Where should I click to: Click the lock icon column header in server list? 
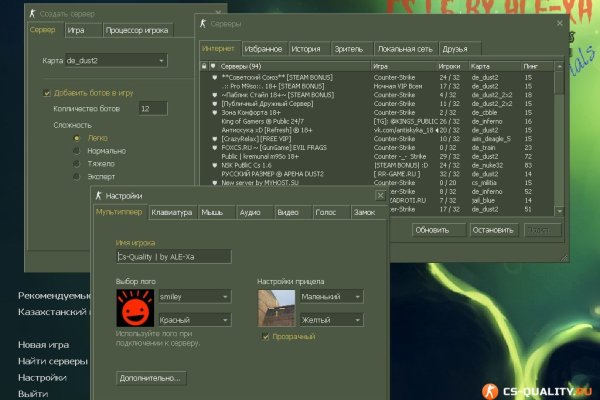(204, 66)
